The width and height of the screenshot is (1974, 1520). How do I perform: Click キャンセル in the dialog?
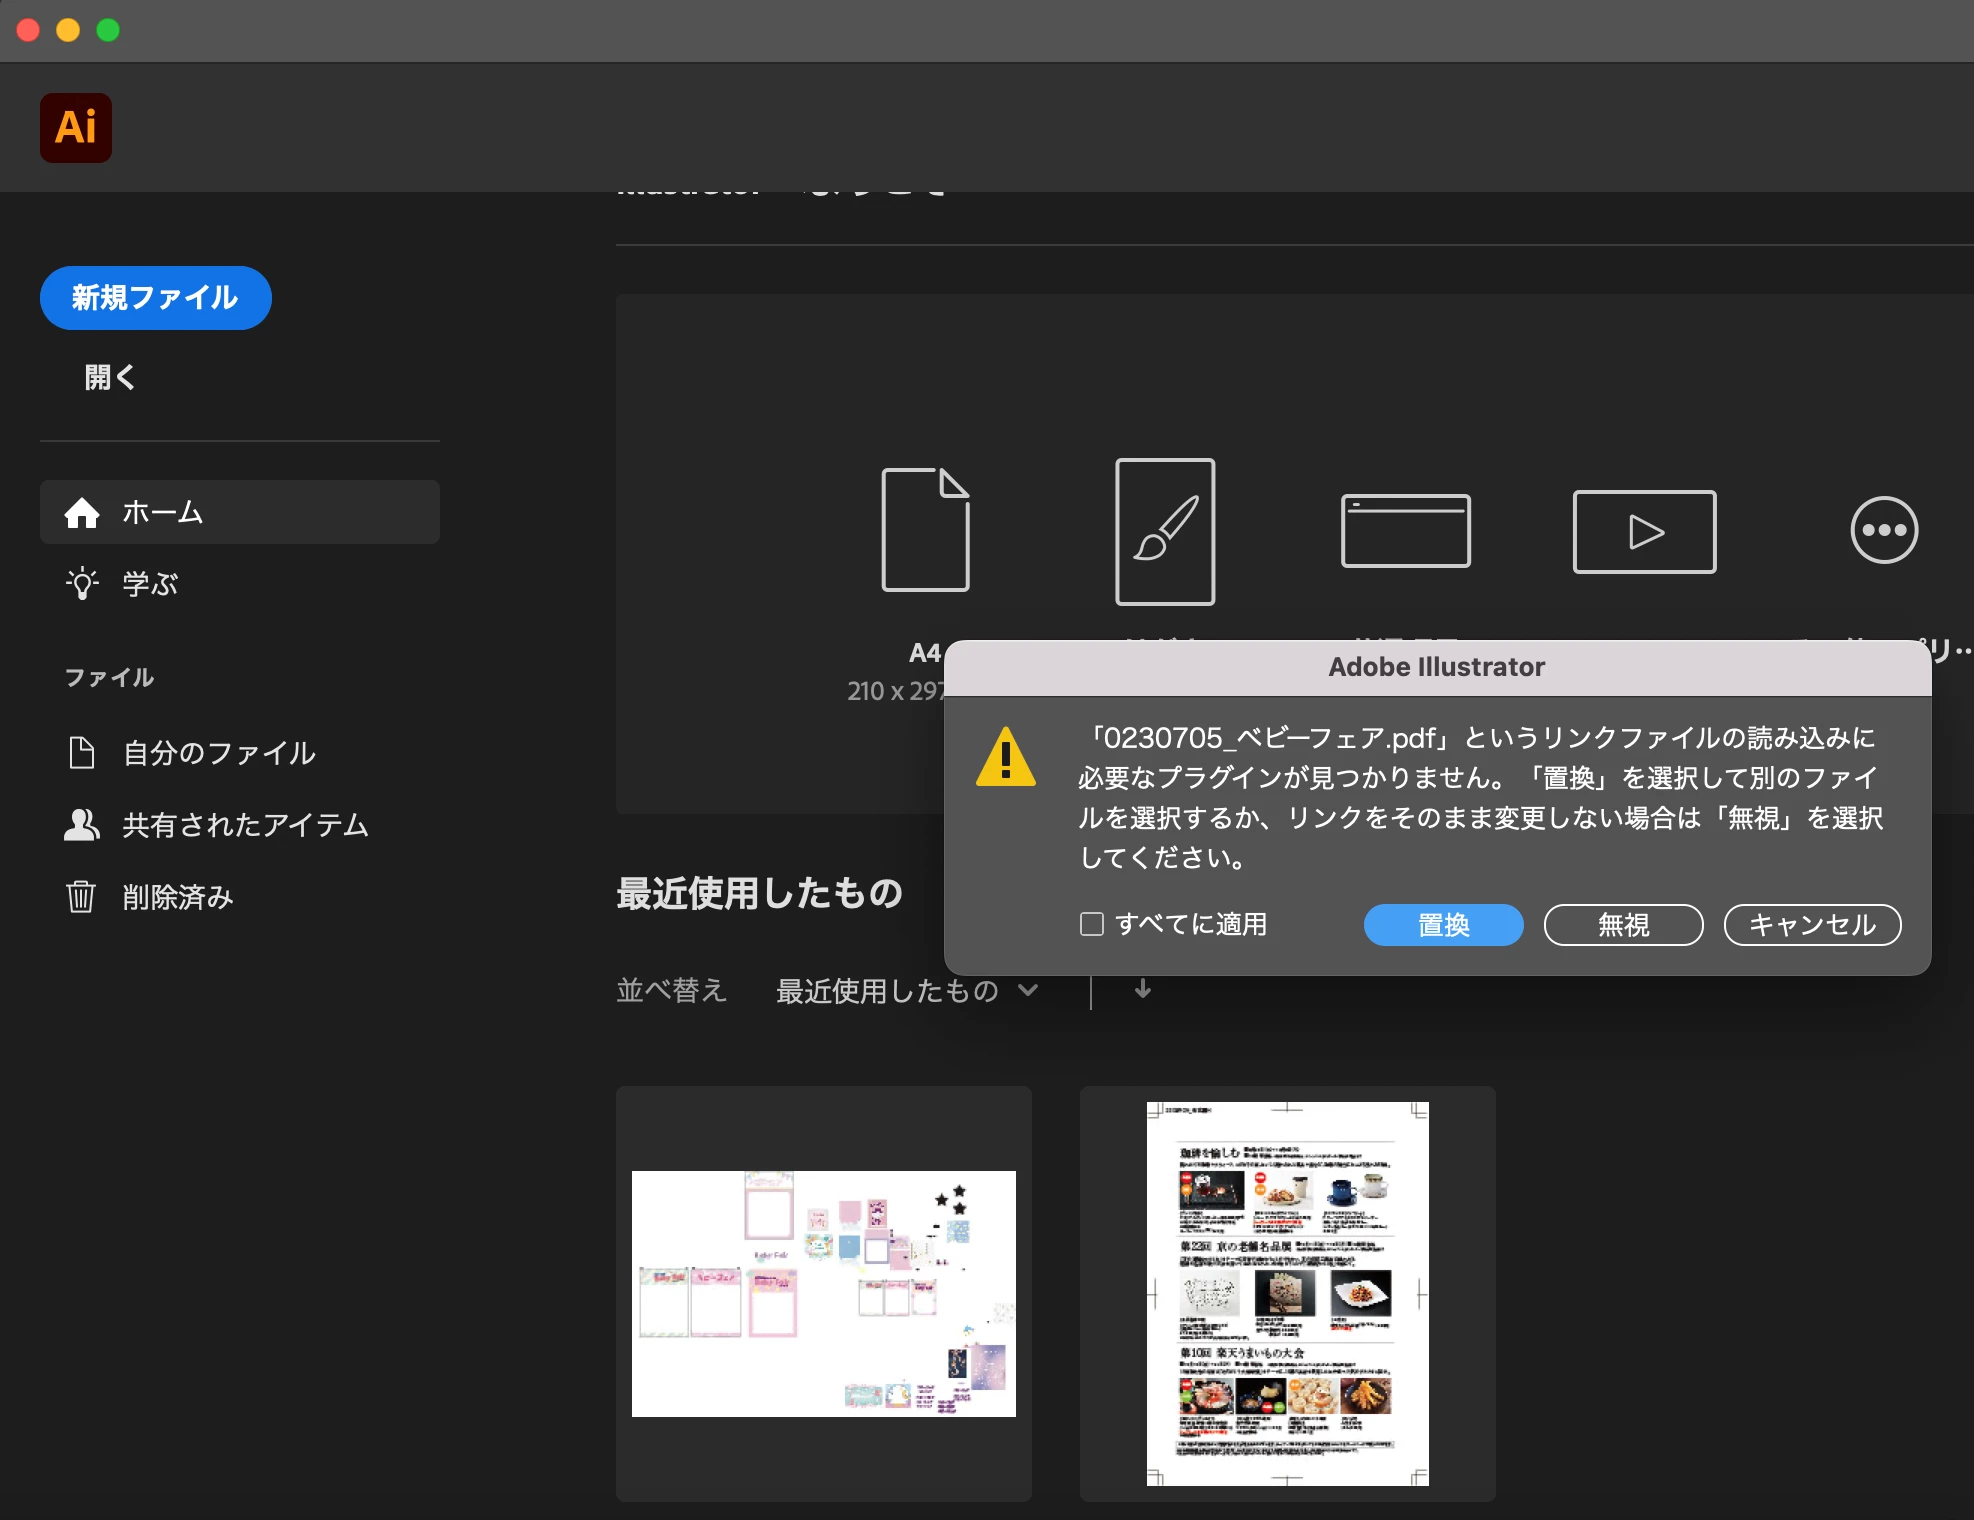pos(1812,925)
